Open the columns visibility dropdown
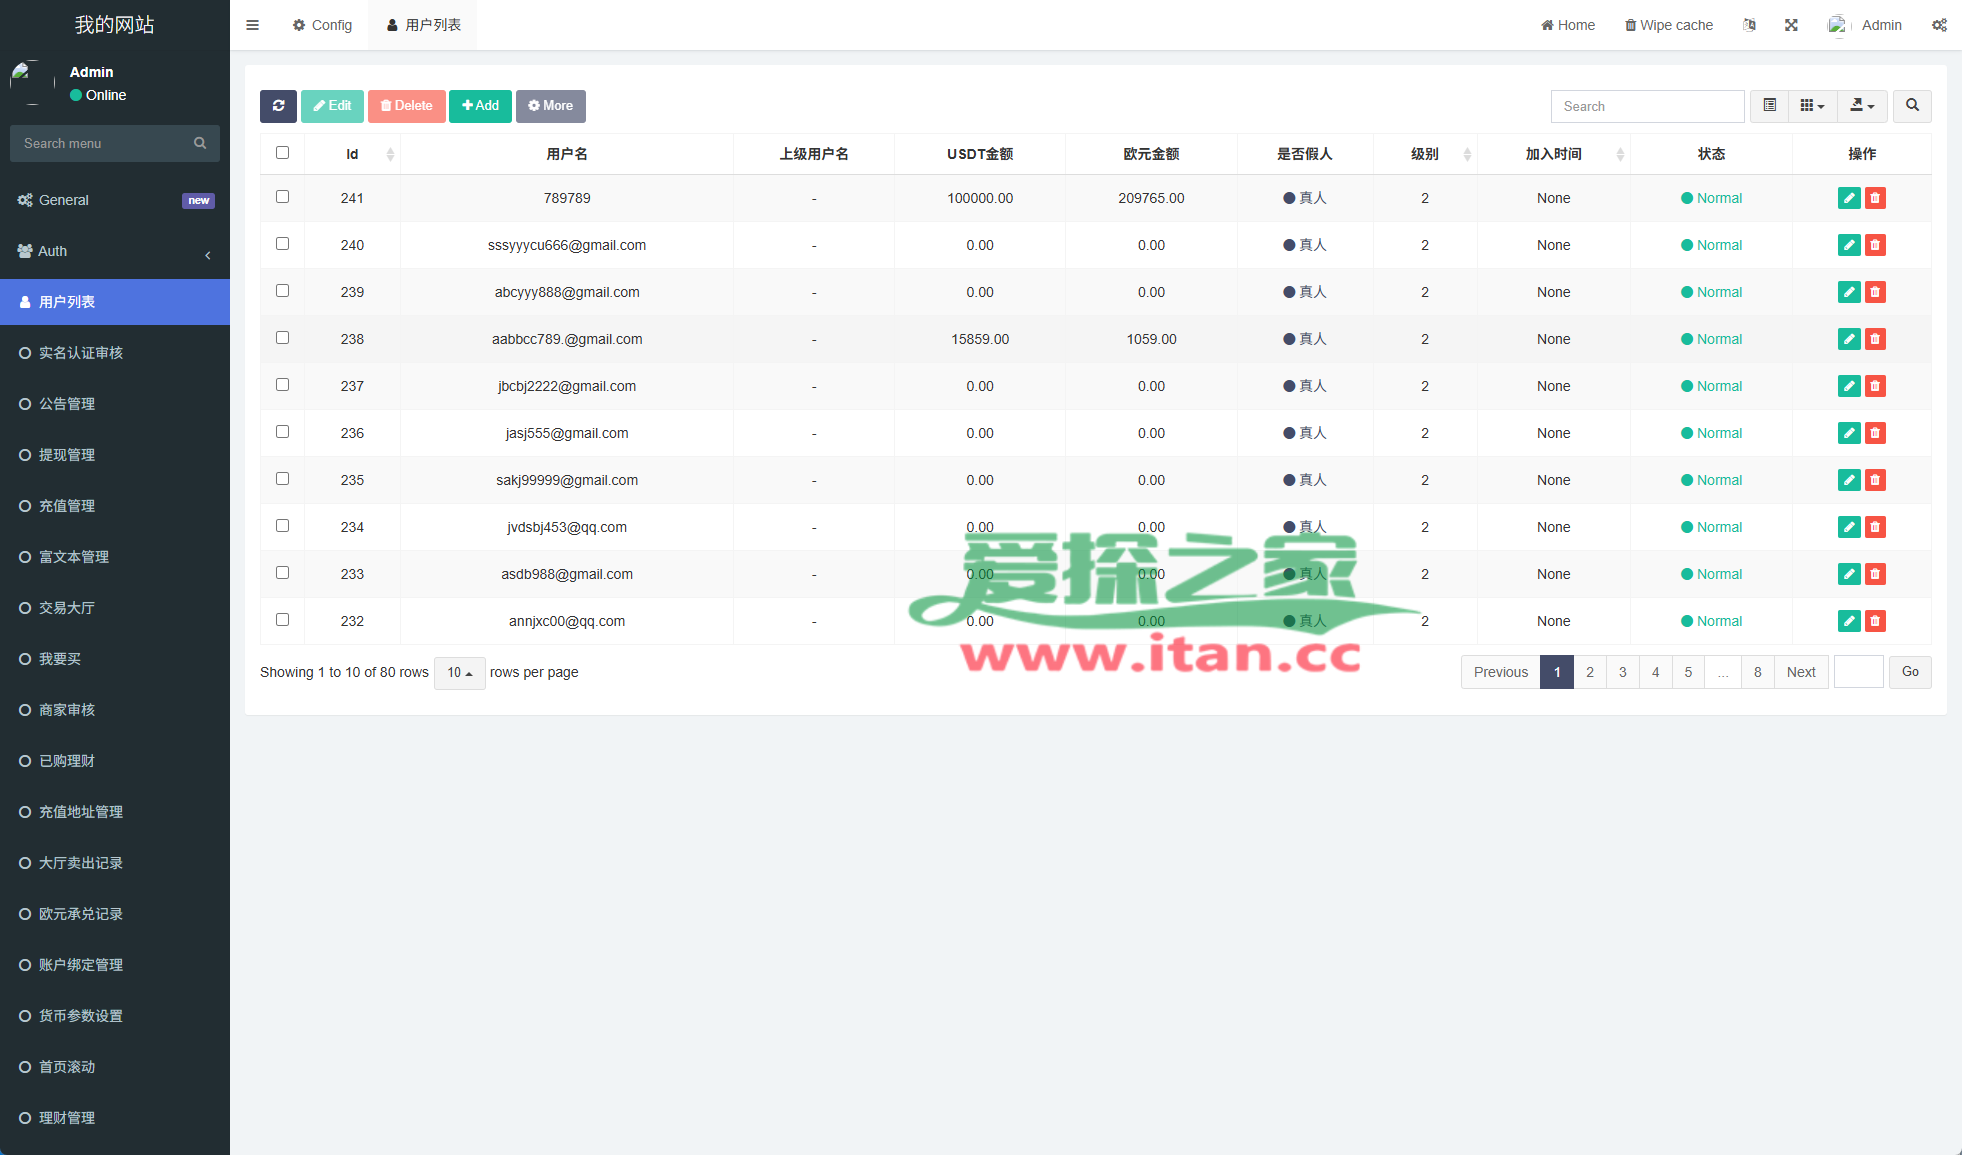The image size is (1962, 1155). [1812, 106]
